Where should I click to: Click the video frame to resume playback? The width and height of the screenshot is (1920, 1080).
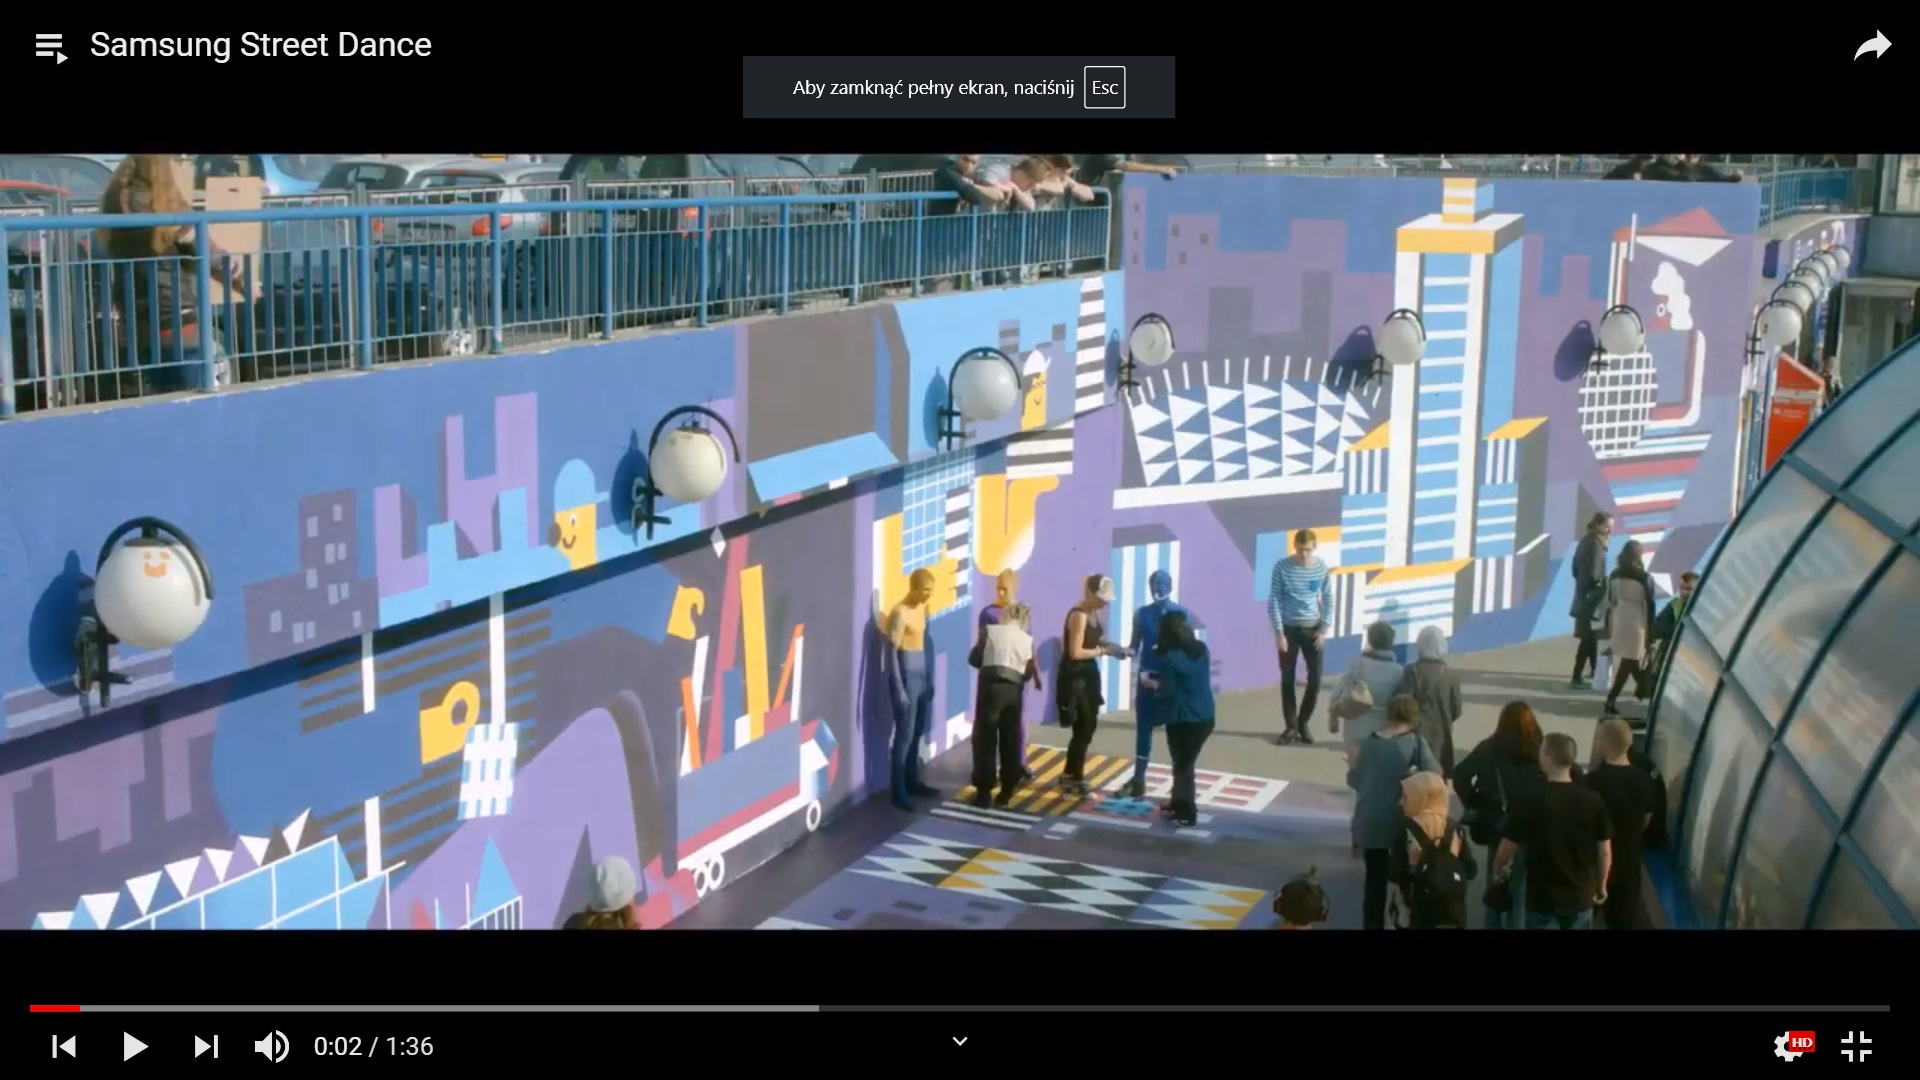[960, 540]
